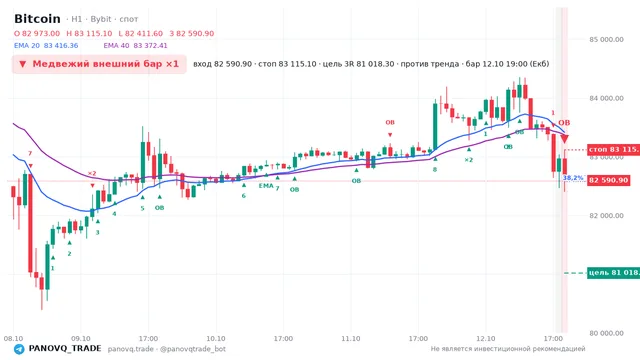Viewport: 640px width, 360px height.
Task: Click the 'EMA 40 83 372.41' legend entry
Action: 136,46
